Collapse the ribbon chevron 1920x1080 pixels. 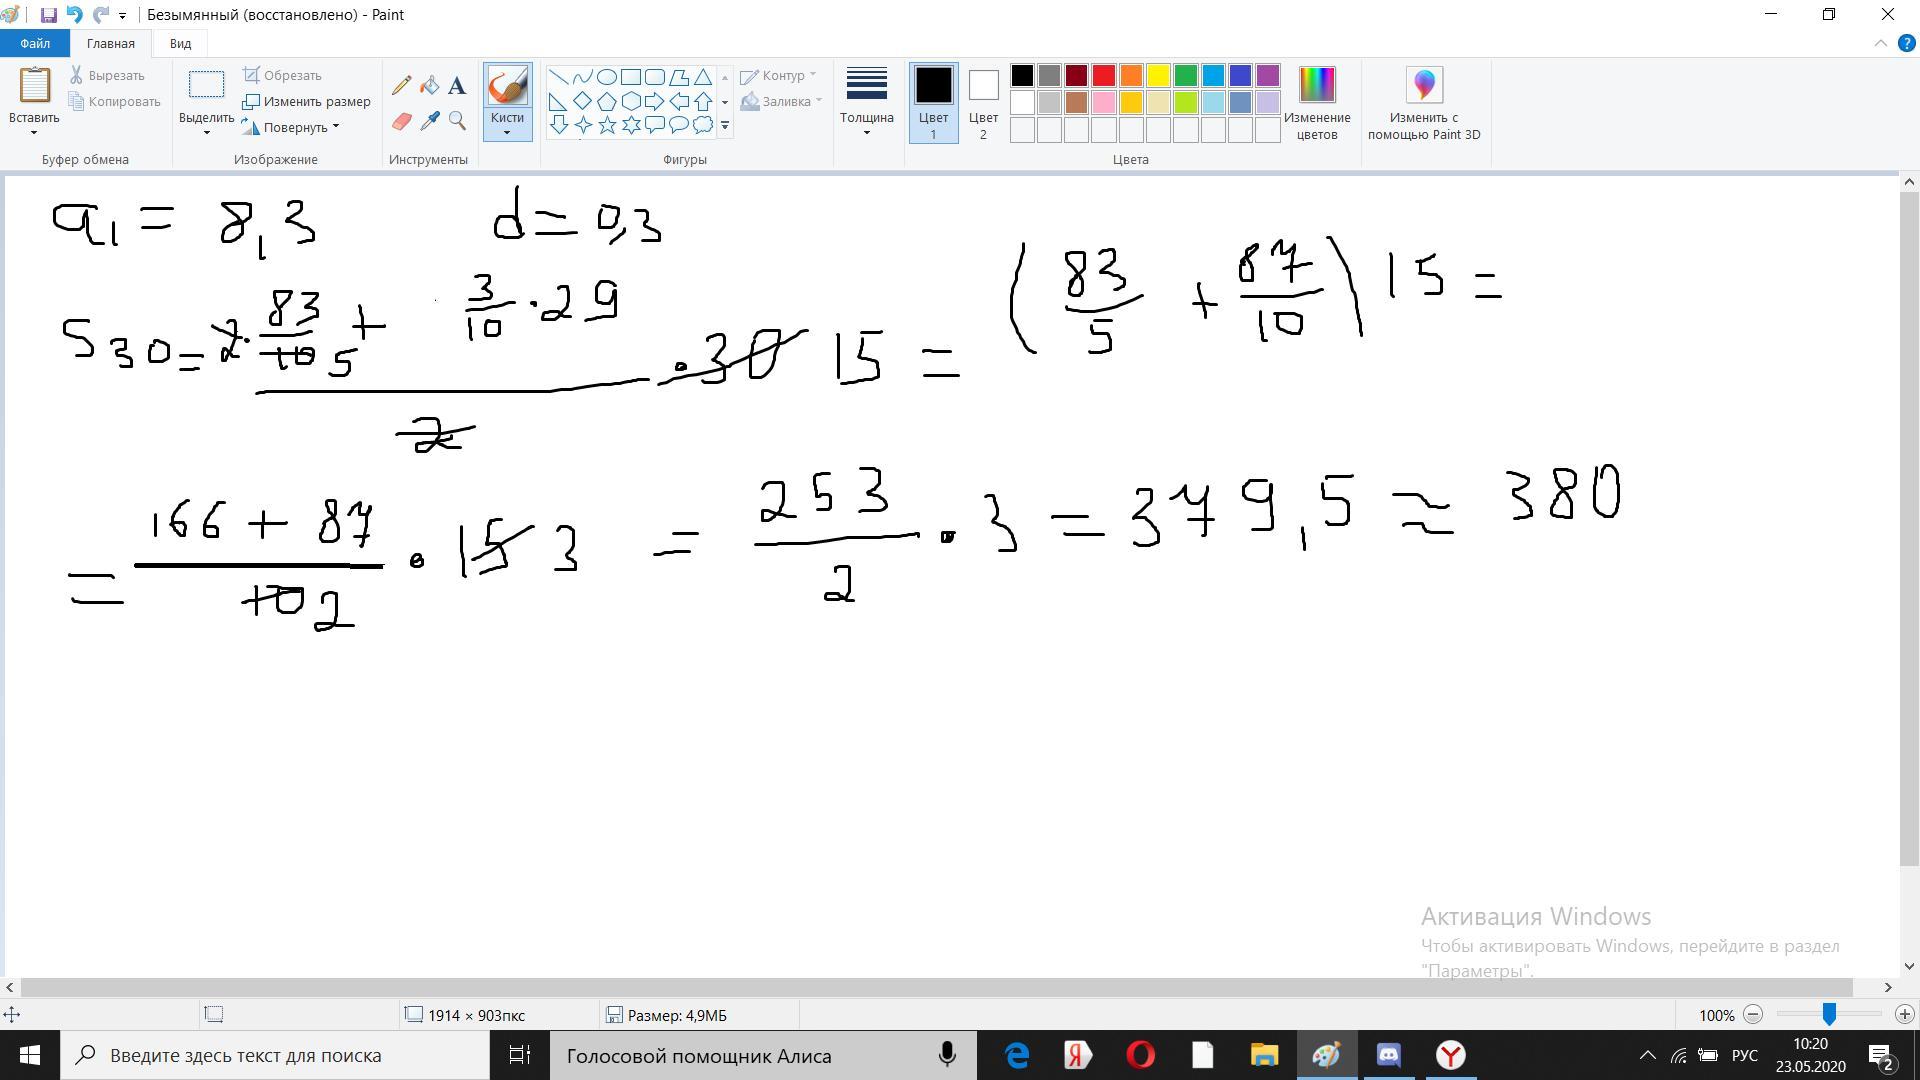coord(1880,43)
